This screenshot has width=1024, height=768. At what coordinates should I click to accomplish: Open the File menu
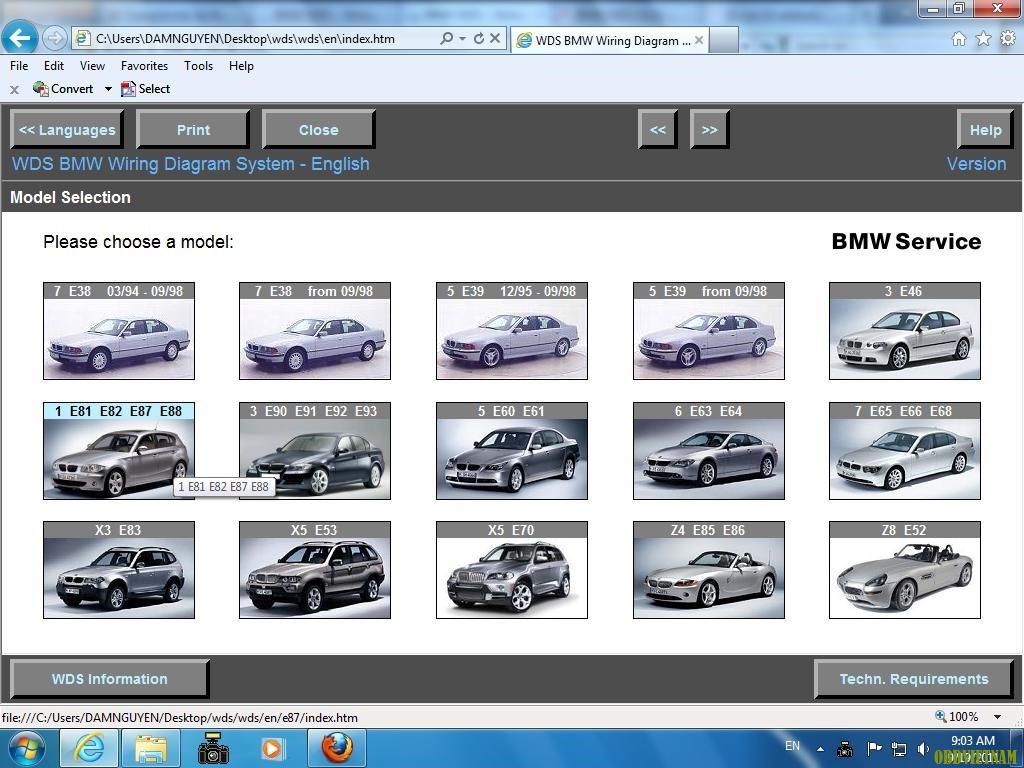(x=19, y=66)
